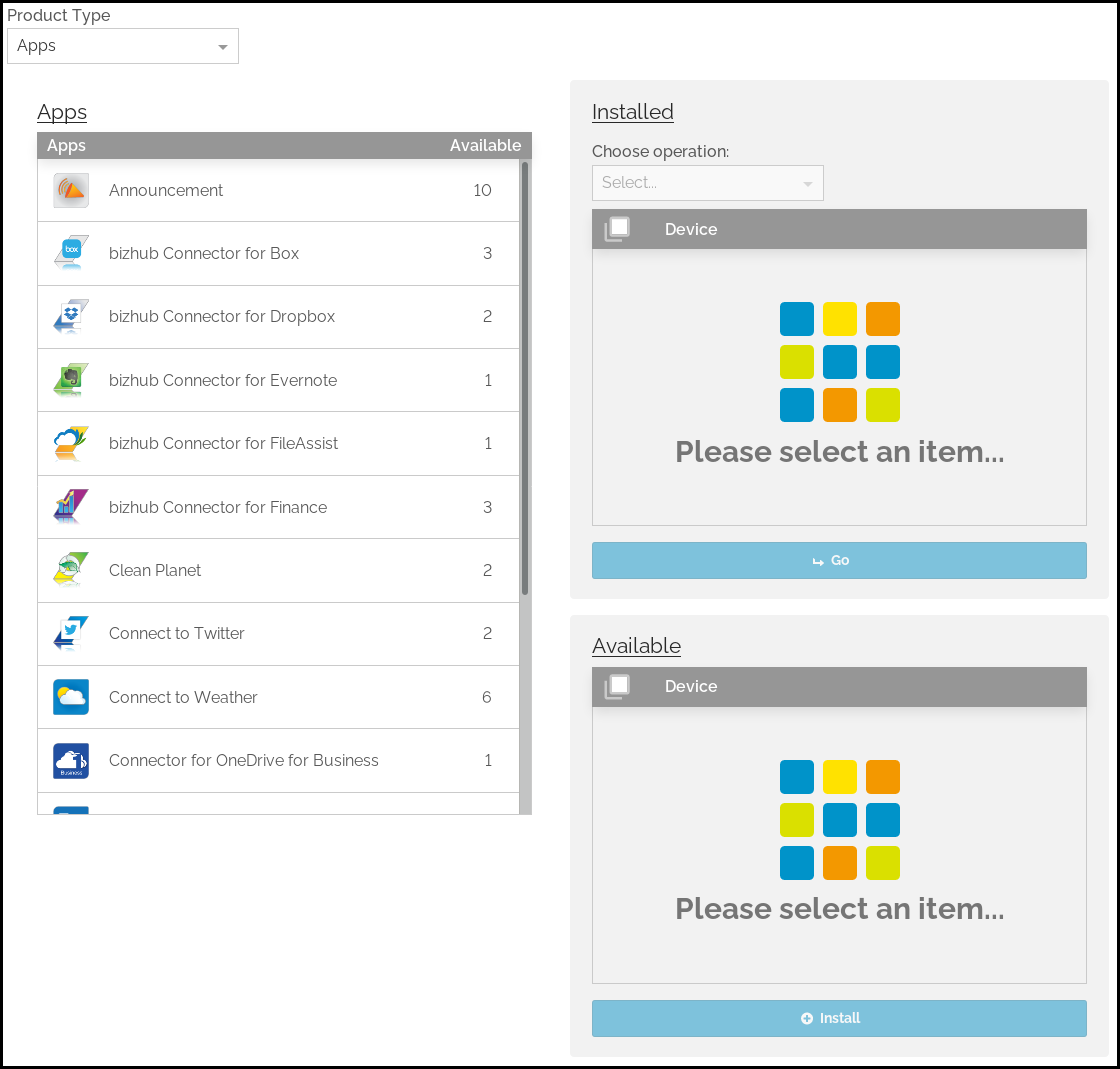Image resolution: width=1120 pixels, height=1069 pixels.
Task: Open the Product Type dropdown
Action: [x=123, y=46]
